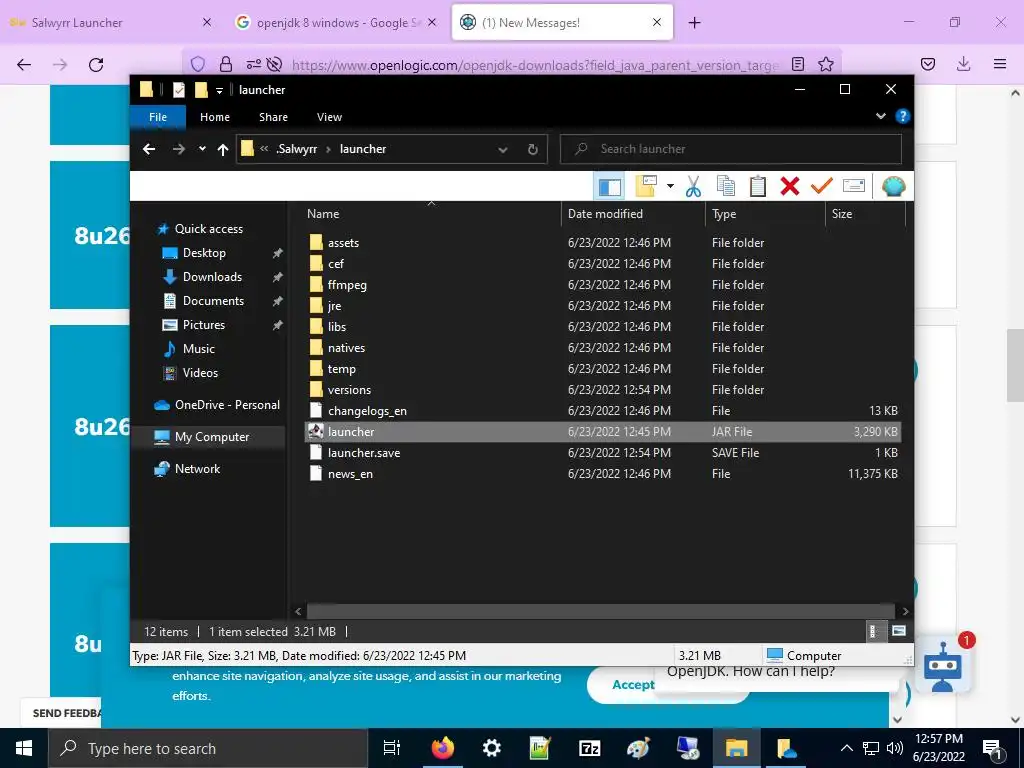Switch to large icons view in status bar

(x=899, y=631)
